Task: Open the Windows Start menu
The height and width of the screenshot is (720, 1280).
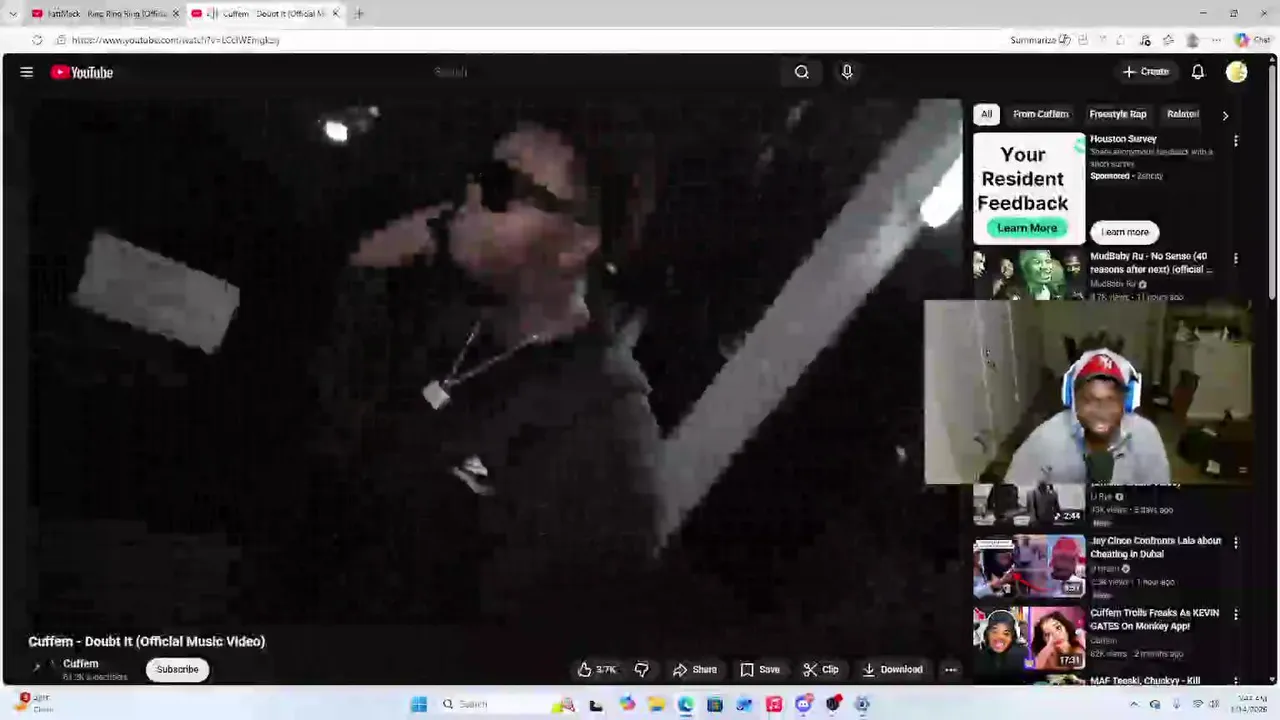Action: pos(419,704)
